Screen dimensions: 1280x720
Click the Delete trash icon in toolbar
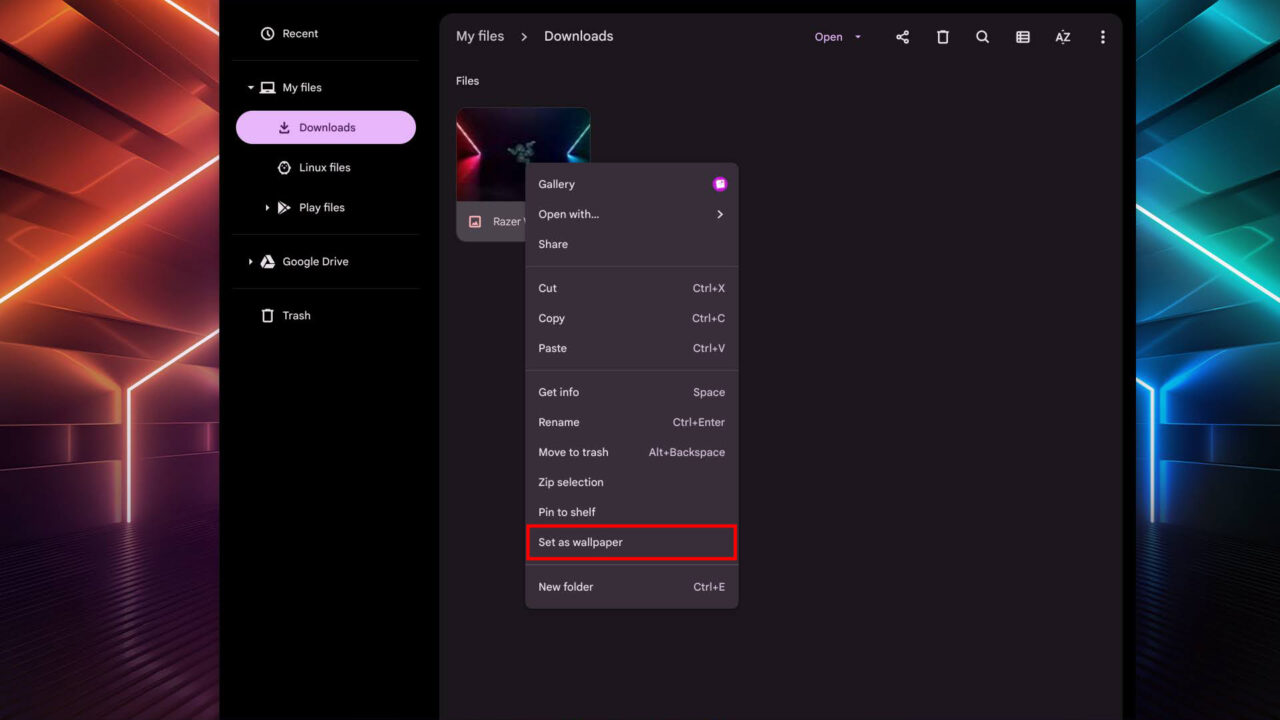(942, 36)
